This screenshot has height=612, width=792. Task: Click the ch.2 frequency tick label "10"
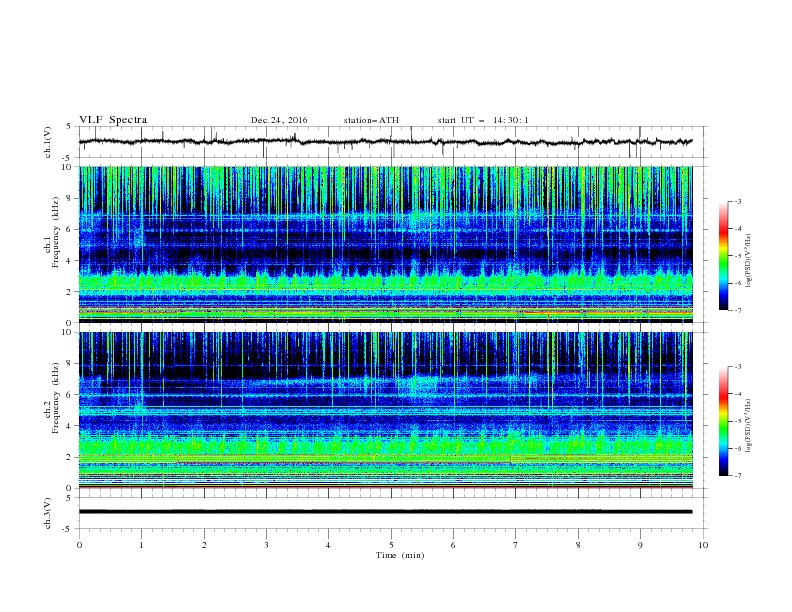[x=66, y=332]
